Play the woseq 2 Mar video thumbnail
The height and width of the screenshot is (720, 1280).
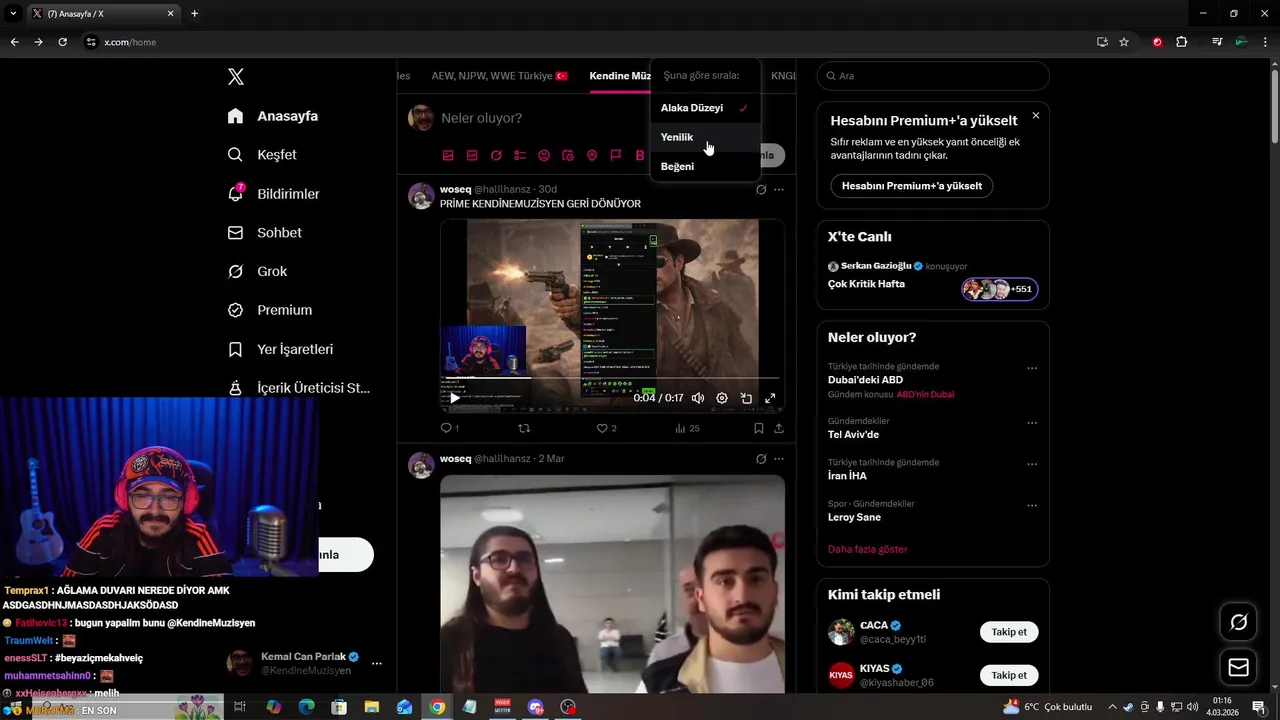(612, 584)
